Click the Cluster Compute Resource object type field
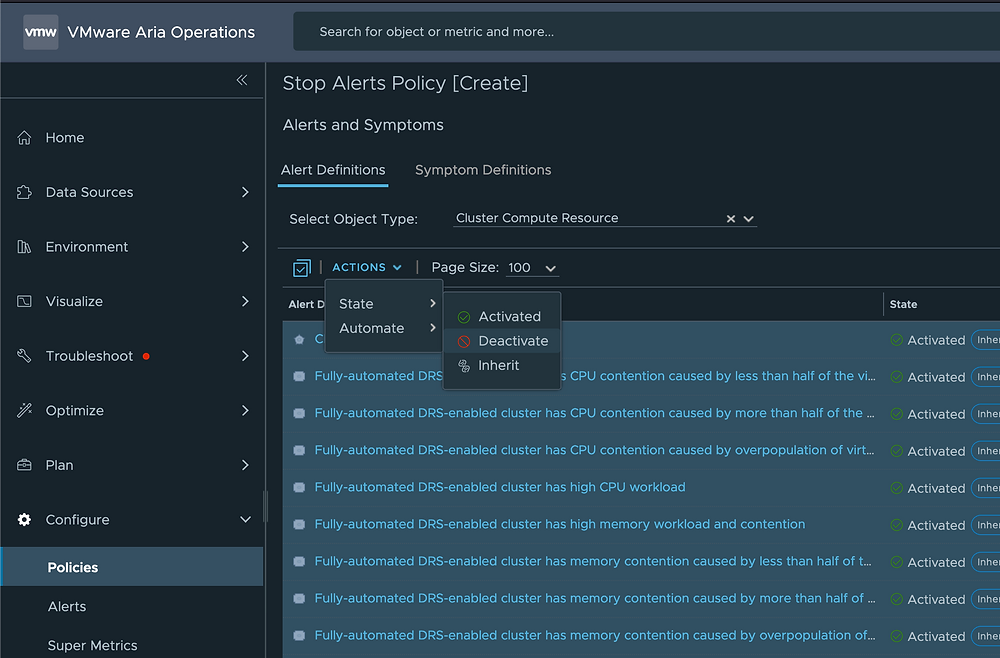1000x658 pixels. pos(606,218)
